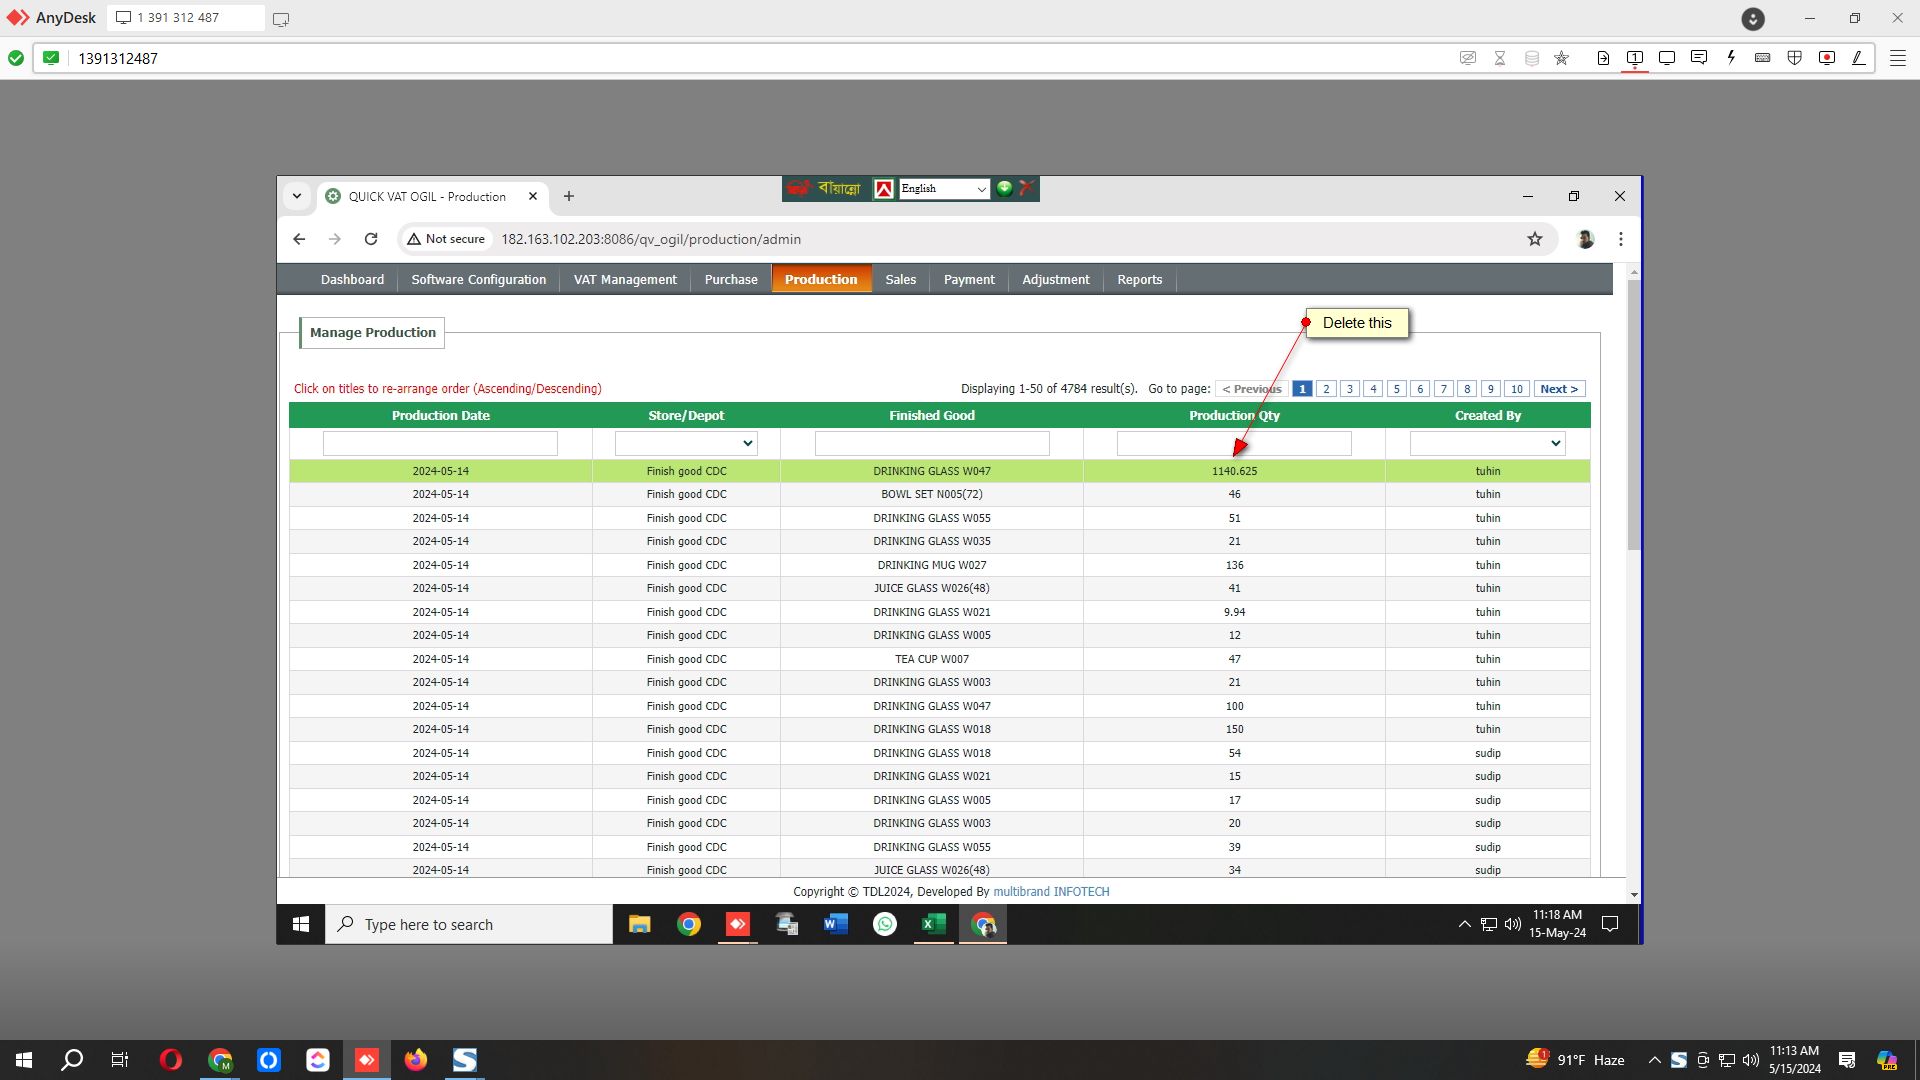Jump to page 5 of results
1920x1080 pixels.
pos(1396,389)
